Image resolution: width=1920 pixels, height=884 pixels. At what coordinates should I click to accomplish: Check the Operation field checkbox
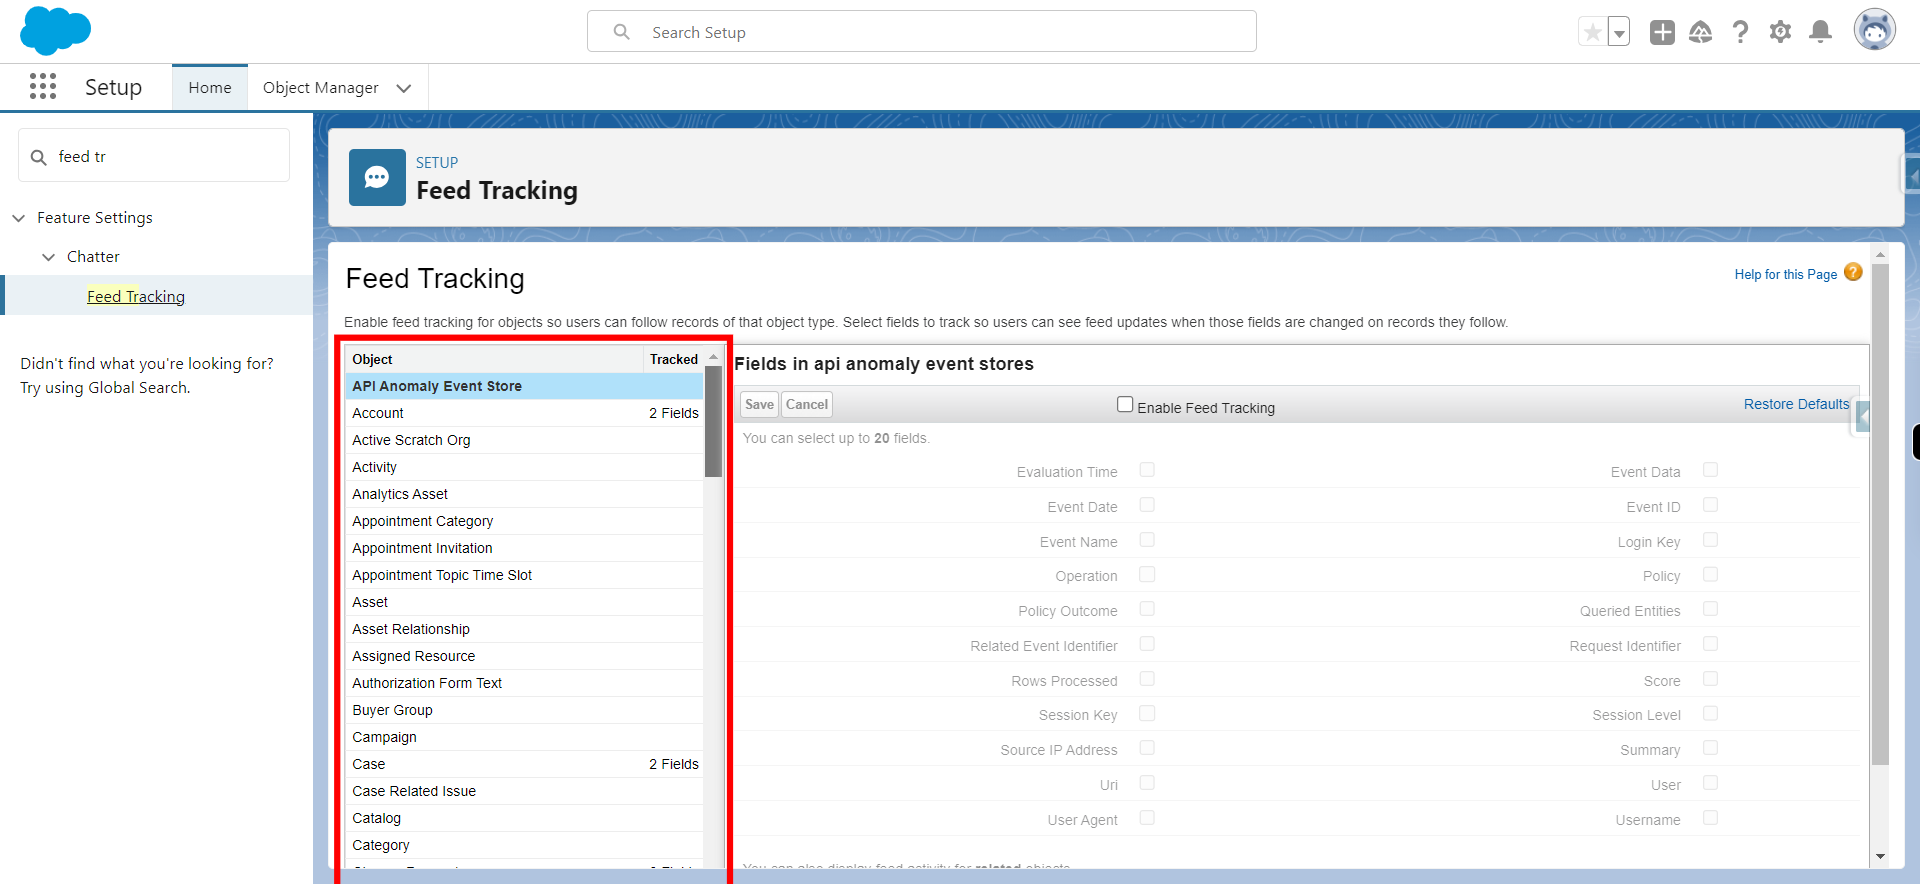pos(1147,574)
